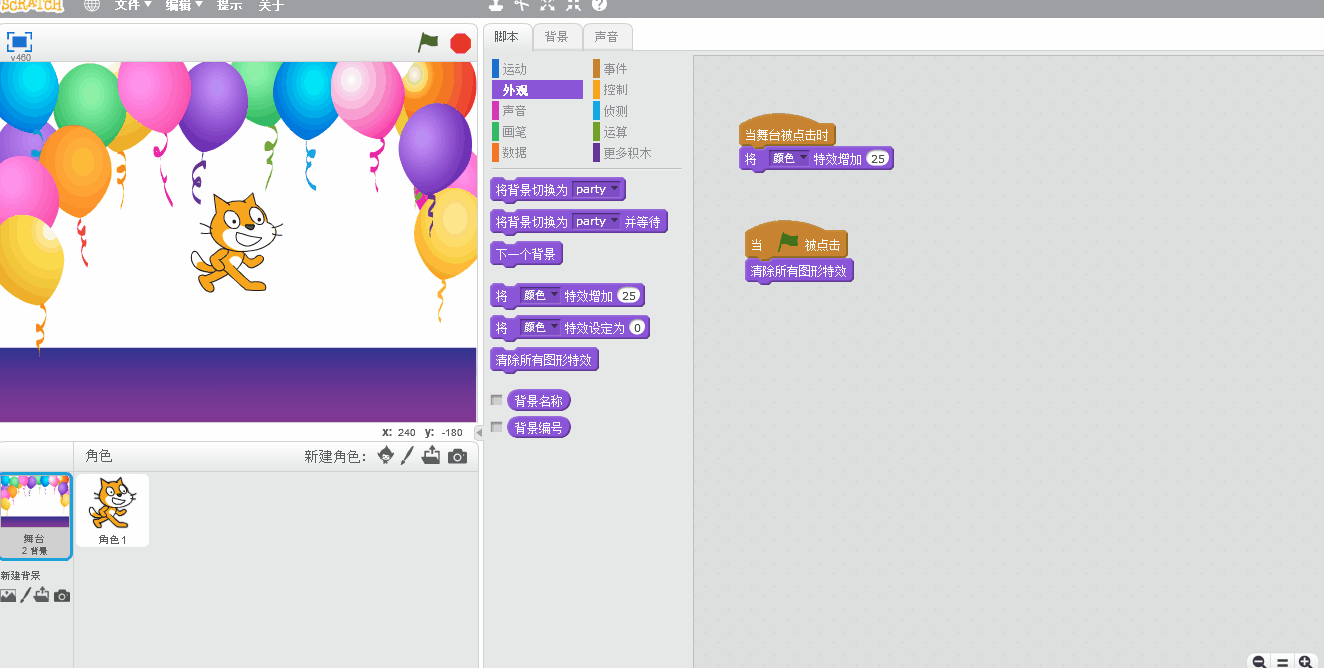Choose new sprite from library
1324x668 pixels.
[385, 456]
